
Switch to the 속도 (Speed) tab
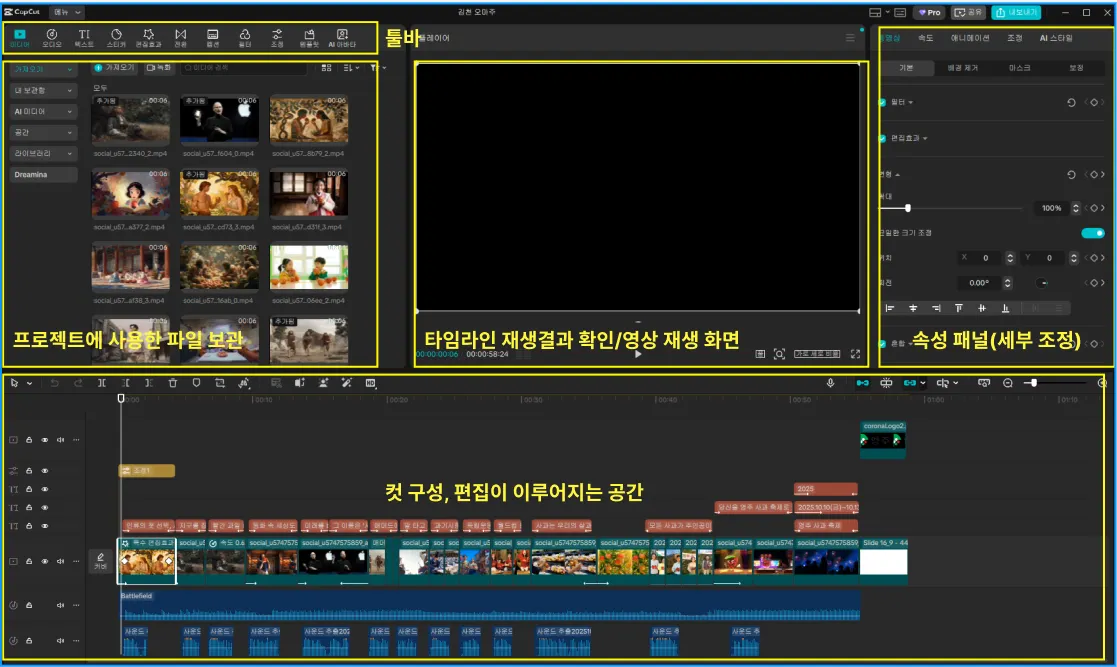pyautogui.click(x=925, y=38)
